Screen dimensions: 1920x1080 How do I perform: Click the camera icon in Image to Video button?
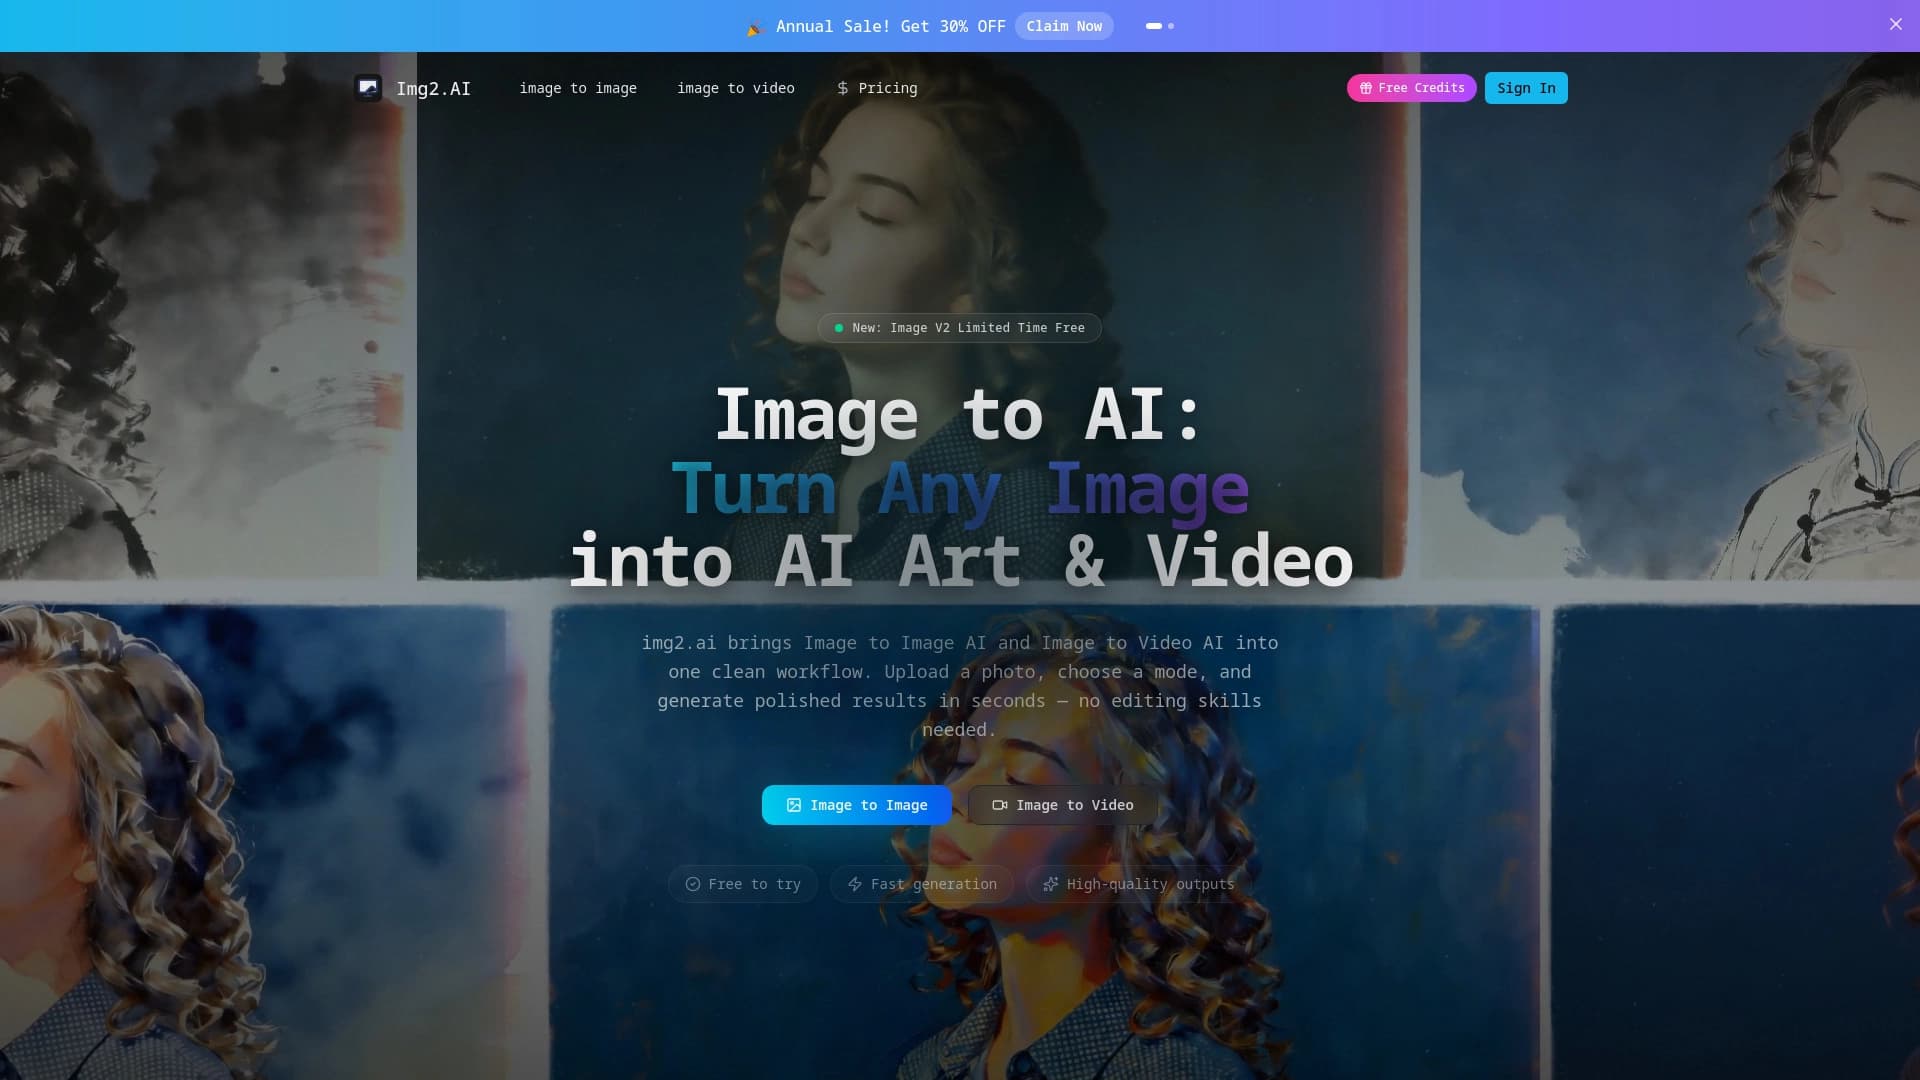pyautogui.click(x=999, y=805)
